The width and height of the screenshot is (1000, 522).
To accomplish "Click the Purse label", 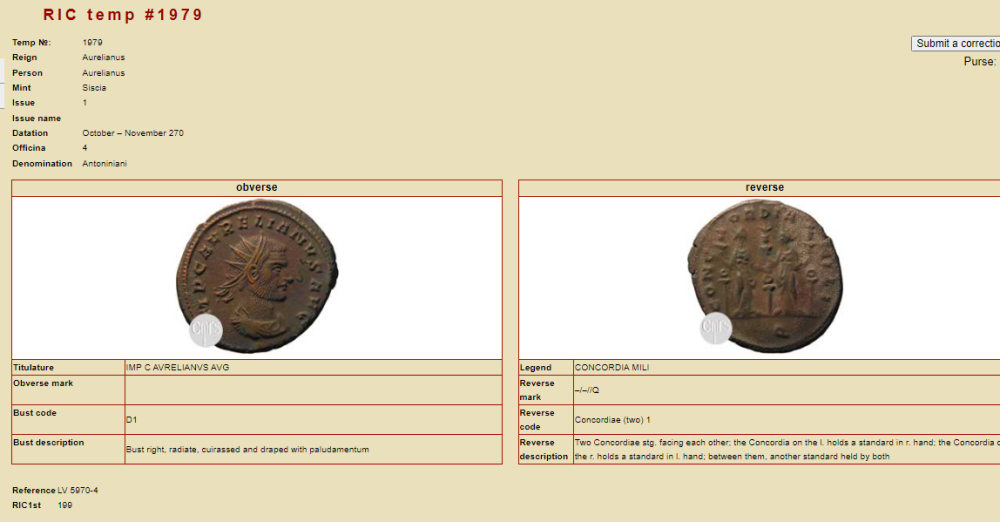I will pyautogui.click(x=979, y=62).
